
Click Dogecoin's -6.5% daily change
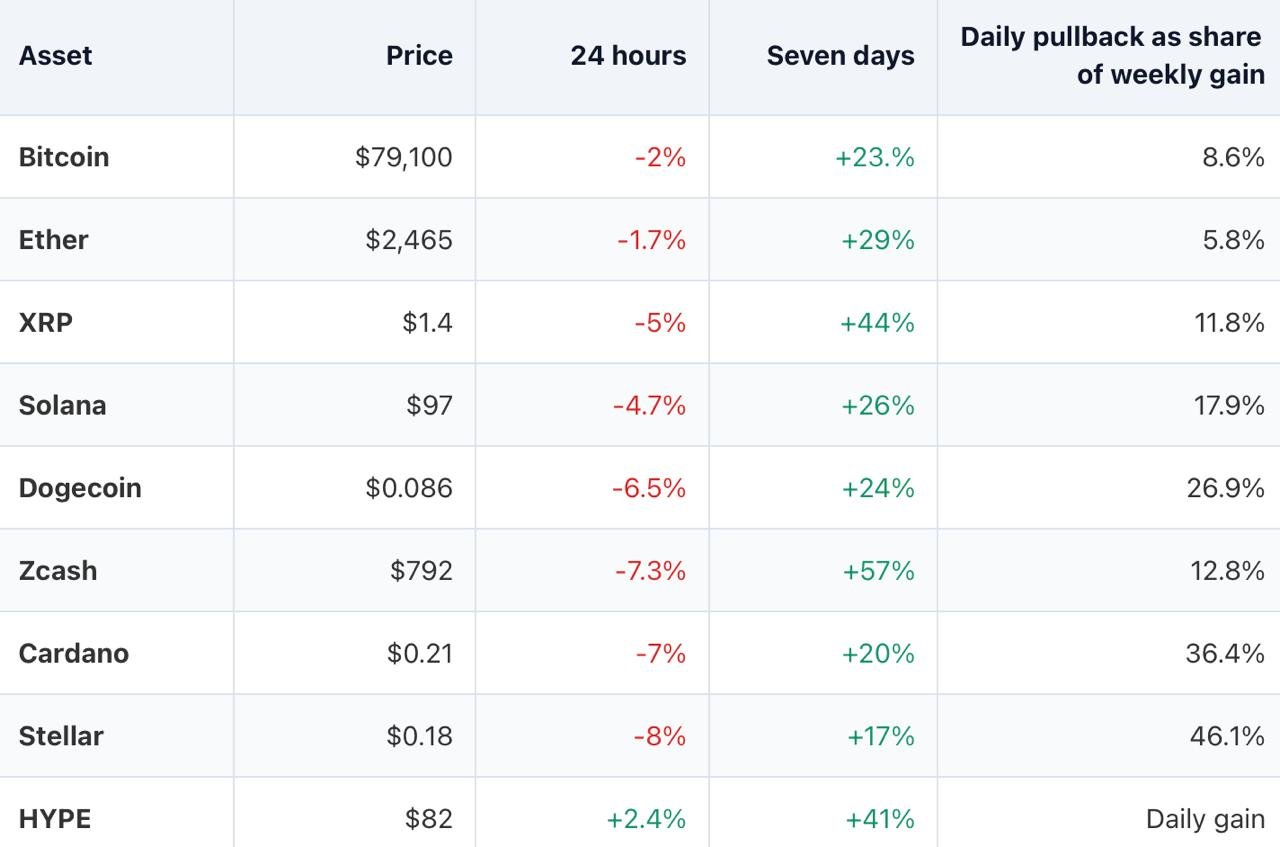pos(649,488)
